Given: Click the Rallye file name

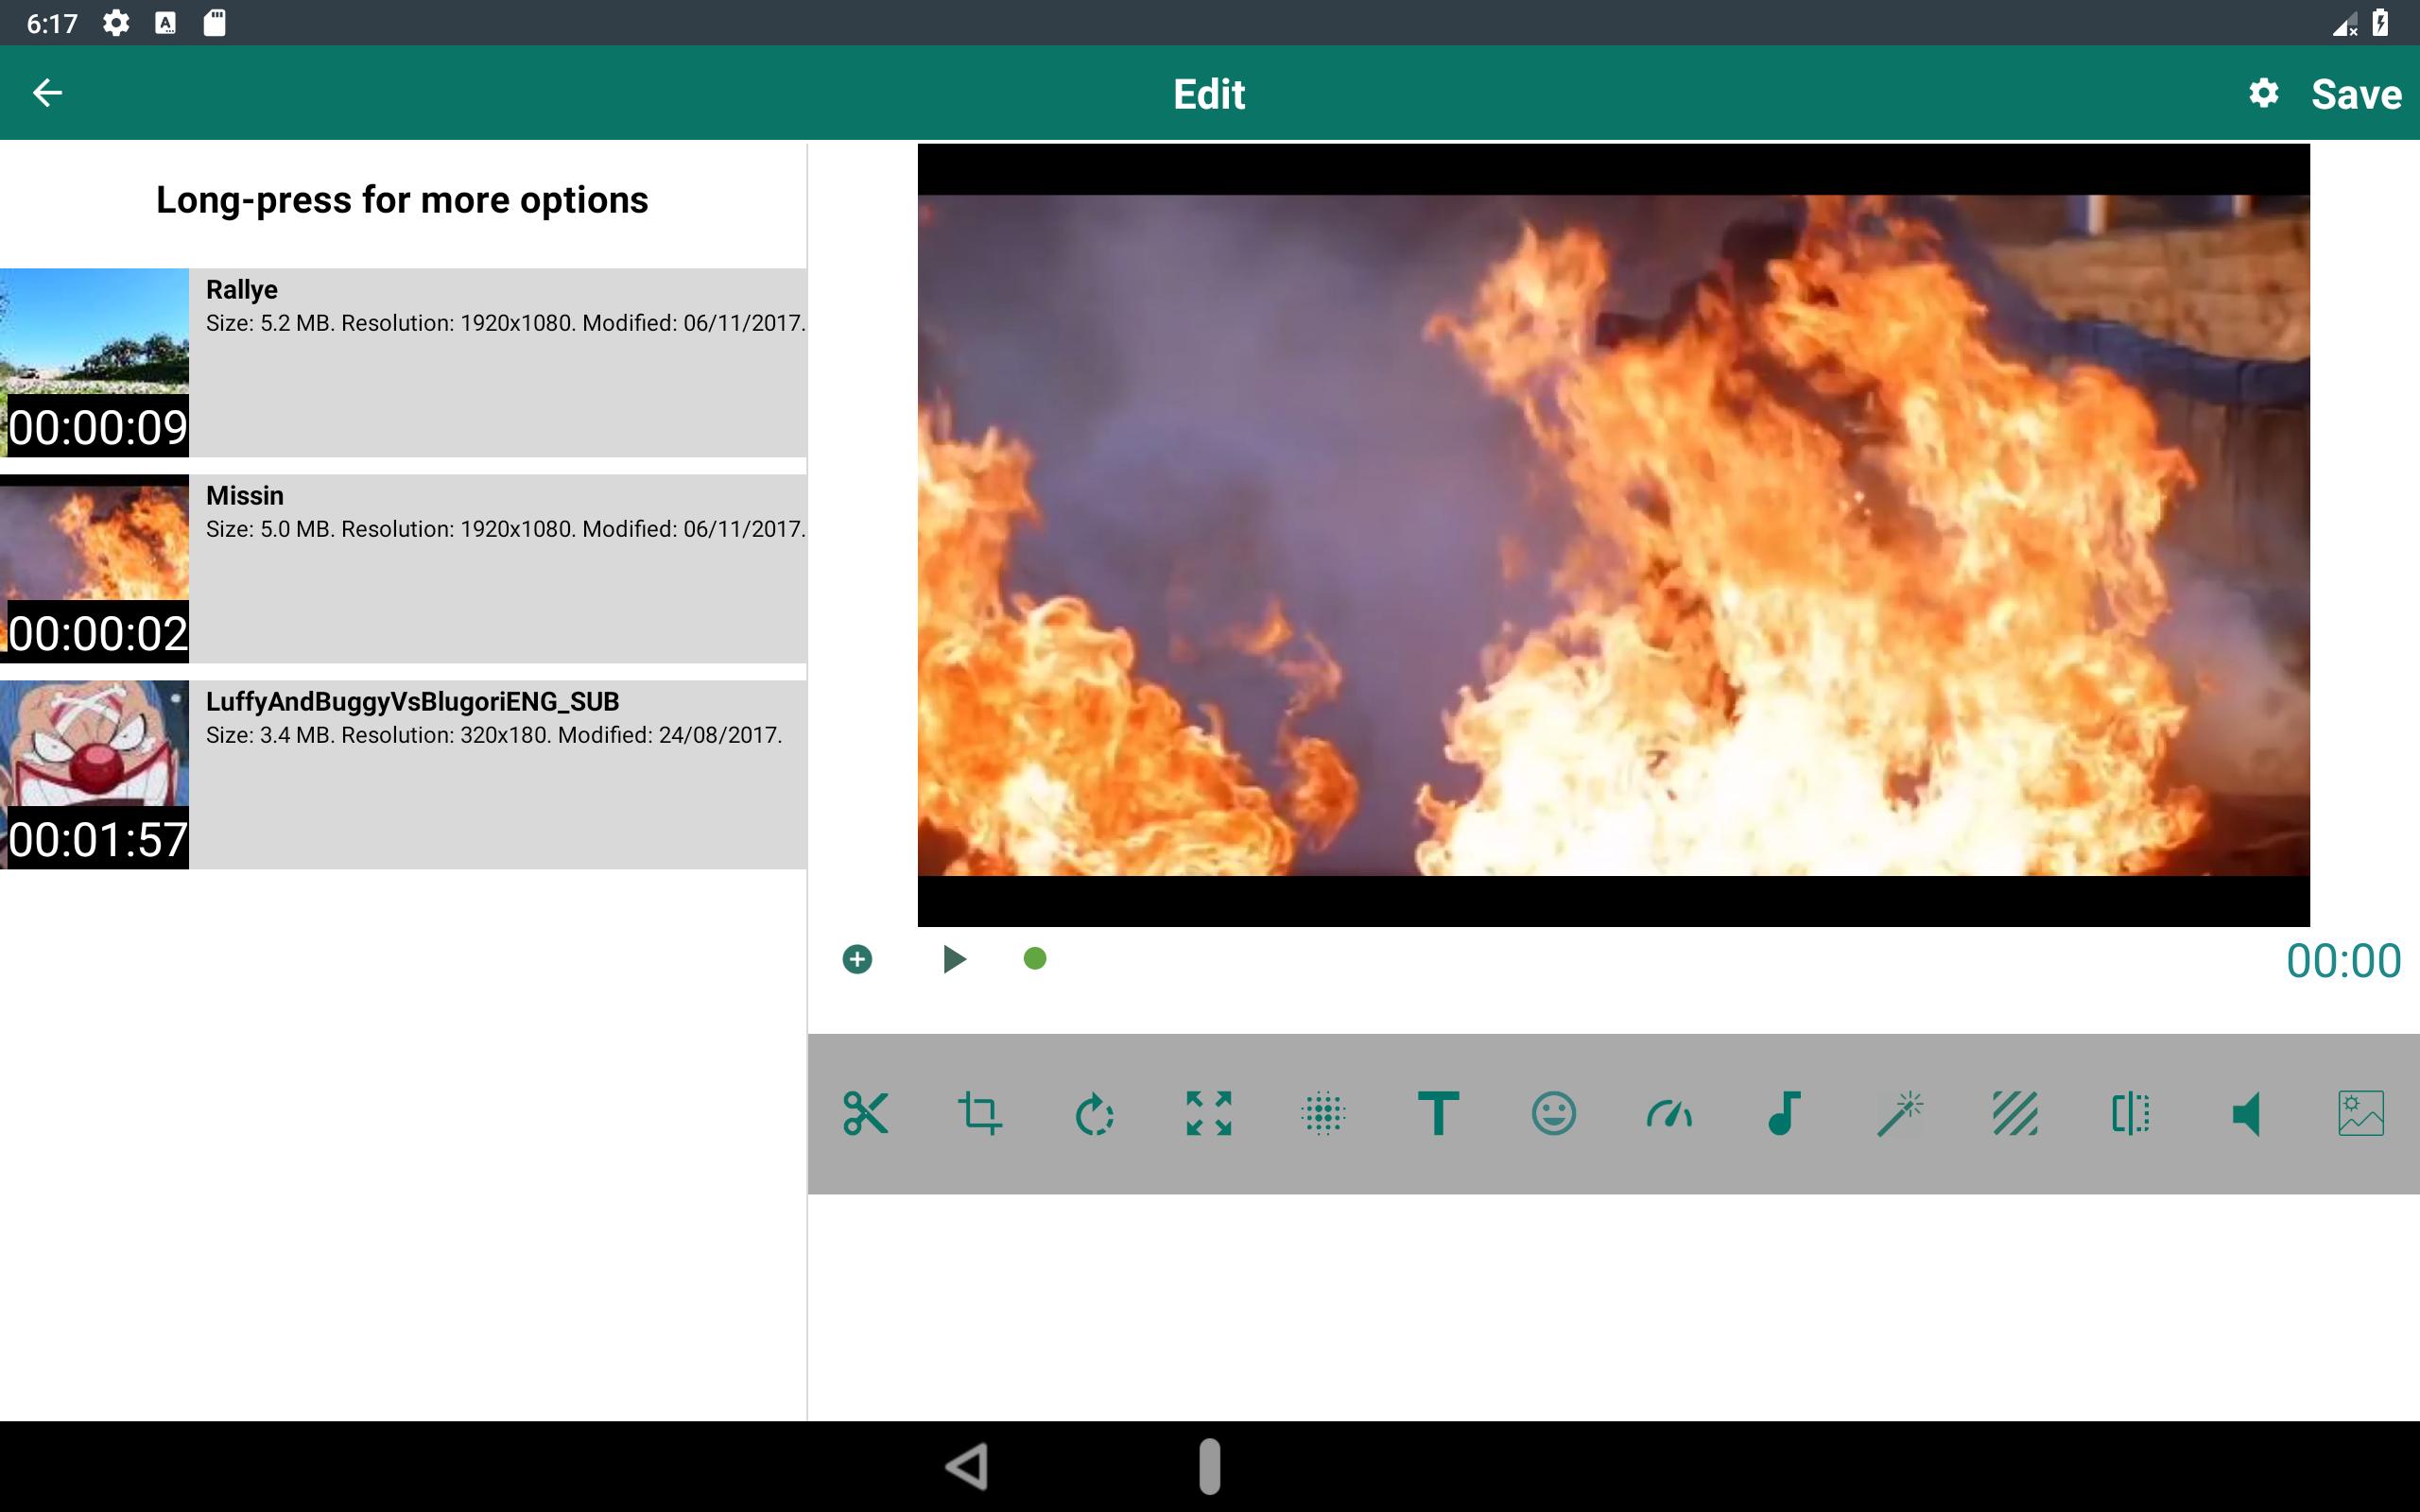Looking at the screenshot, I should [242, 289].
